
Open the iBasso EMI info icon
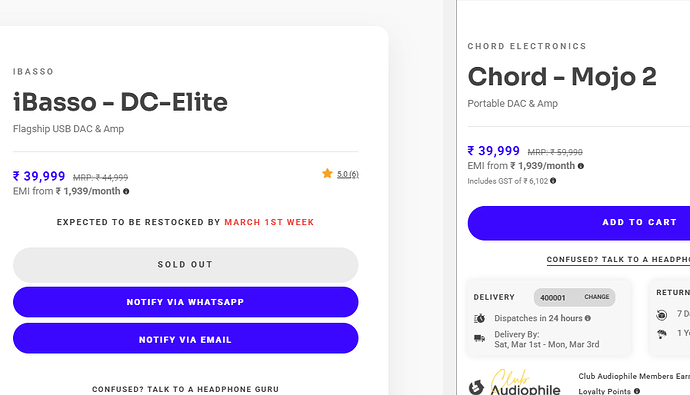pos(126,191)
